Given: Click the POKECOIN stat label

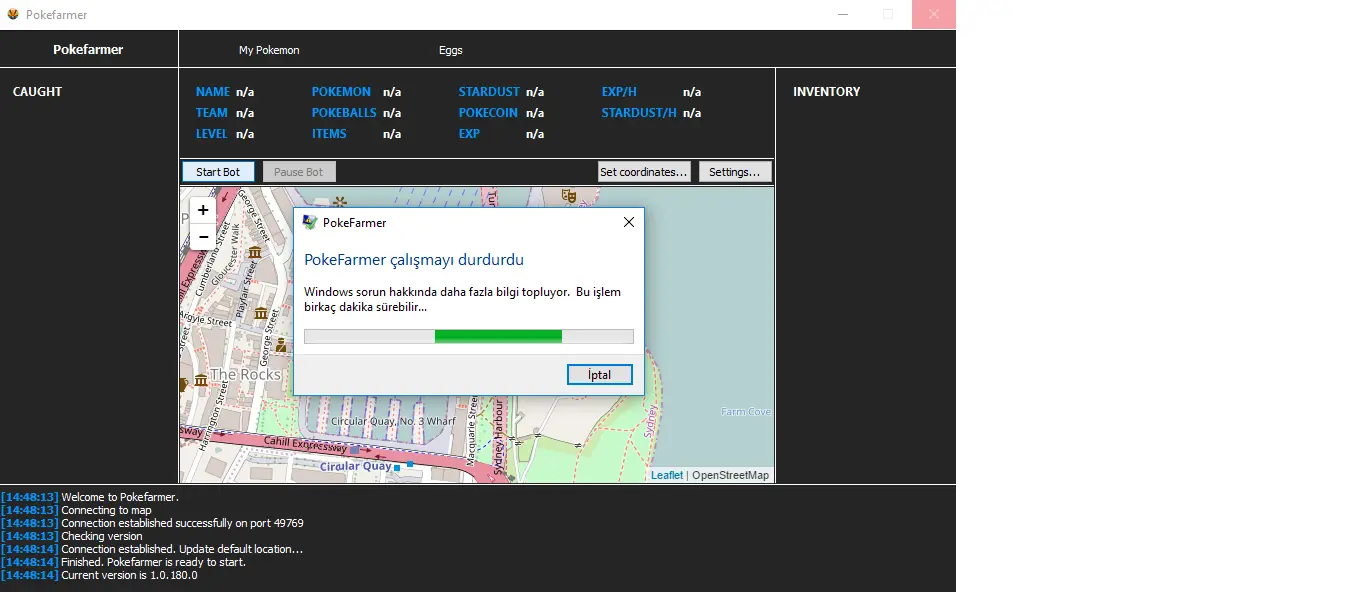Looking at the screenshot, I should (488, 112).
